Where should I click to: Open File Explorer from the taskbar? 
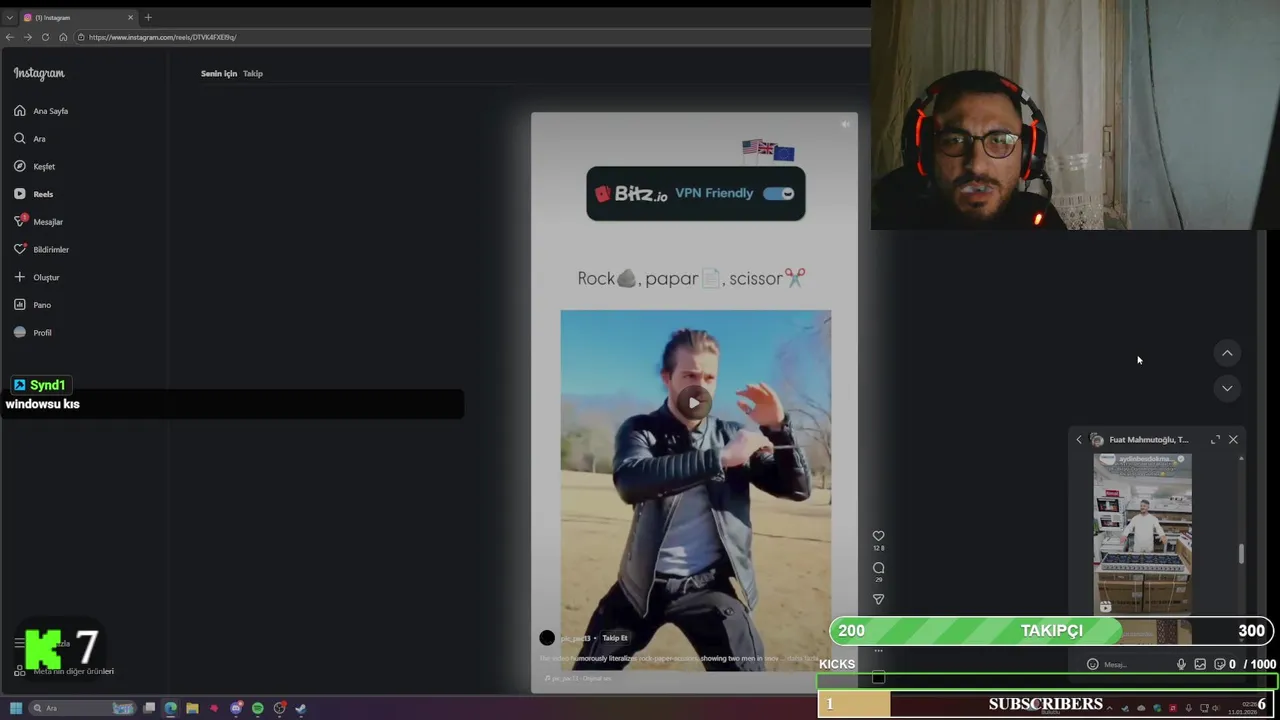click(x=192, y=708)
